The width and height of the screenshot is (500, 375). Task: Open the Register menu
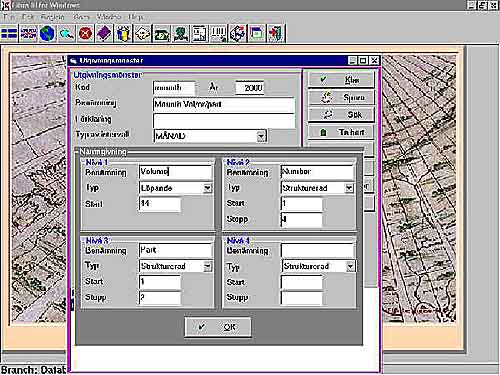52,17
